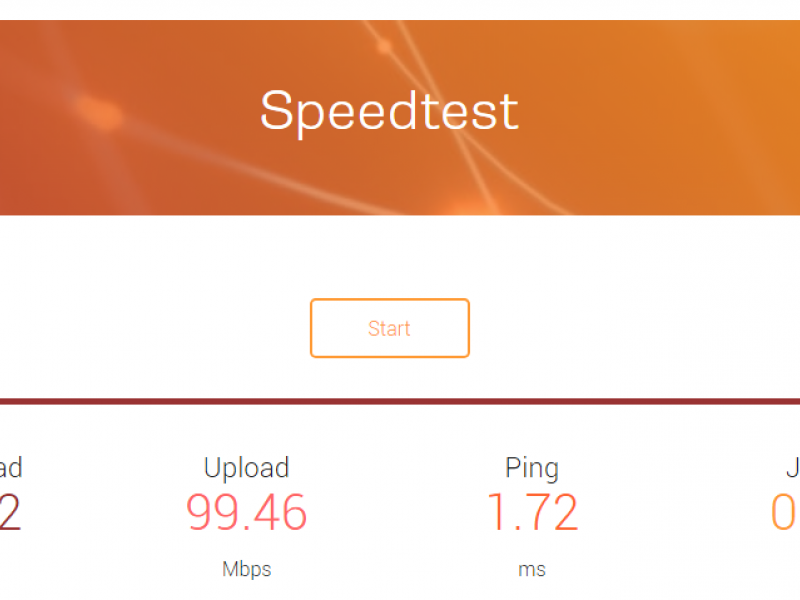800x600 pixels.
Task: Click the Mbps unit under Upload
Action: (x=246, y=568)
